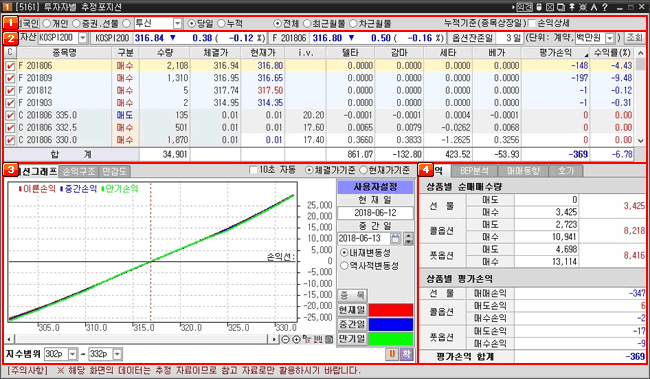
Task: Click the orange U icon button
Action: (x=392, y=354)
